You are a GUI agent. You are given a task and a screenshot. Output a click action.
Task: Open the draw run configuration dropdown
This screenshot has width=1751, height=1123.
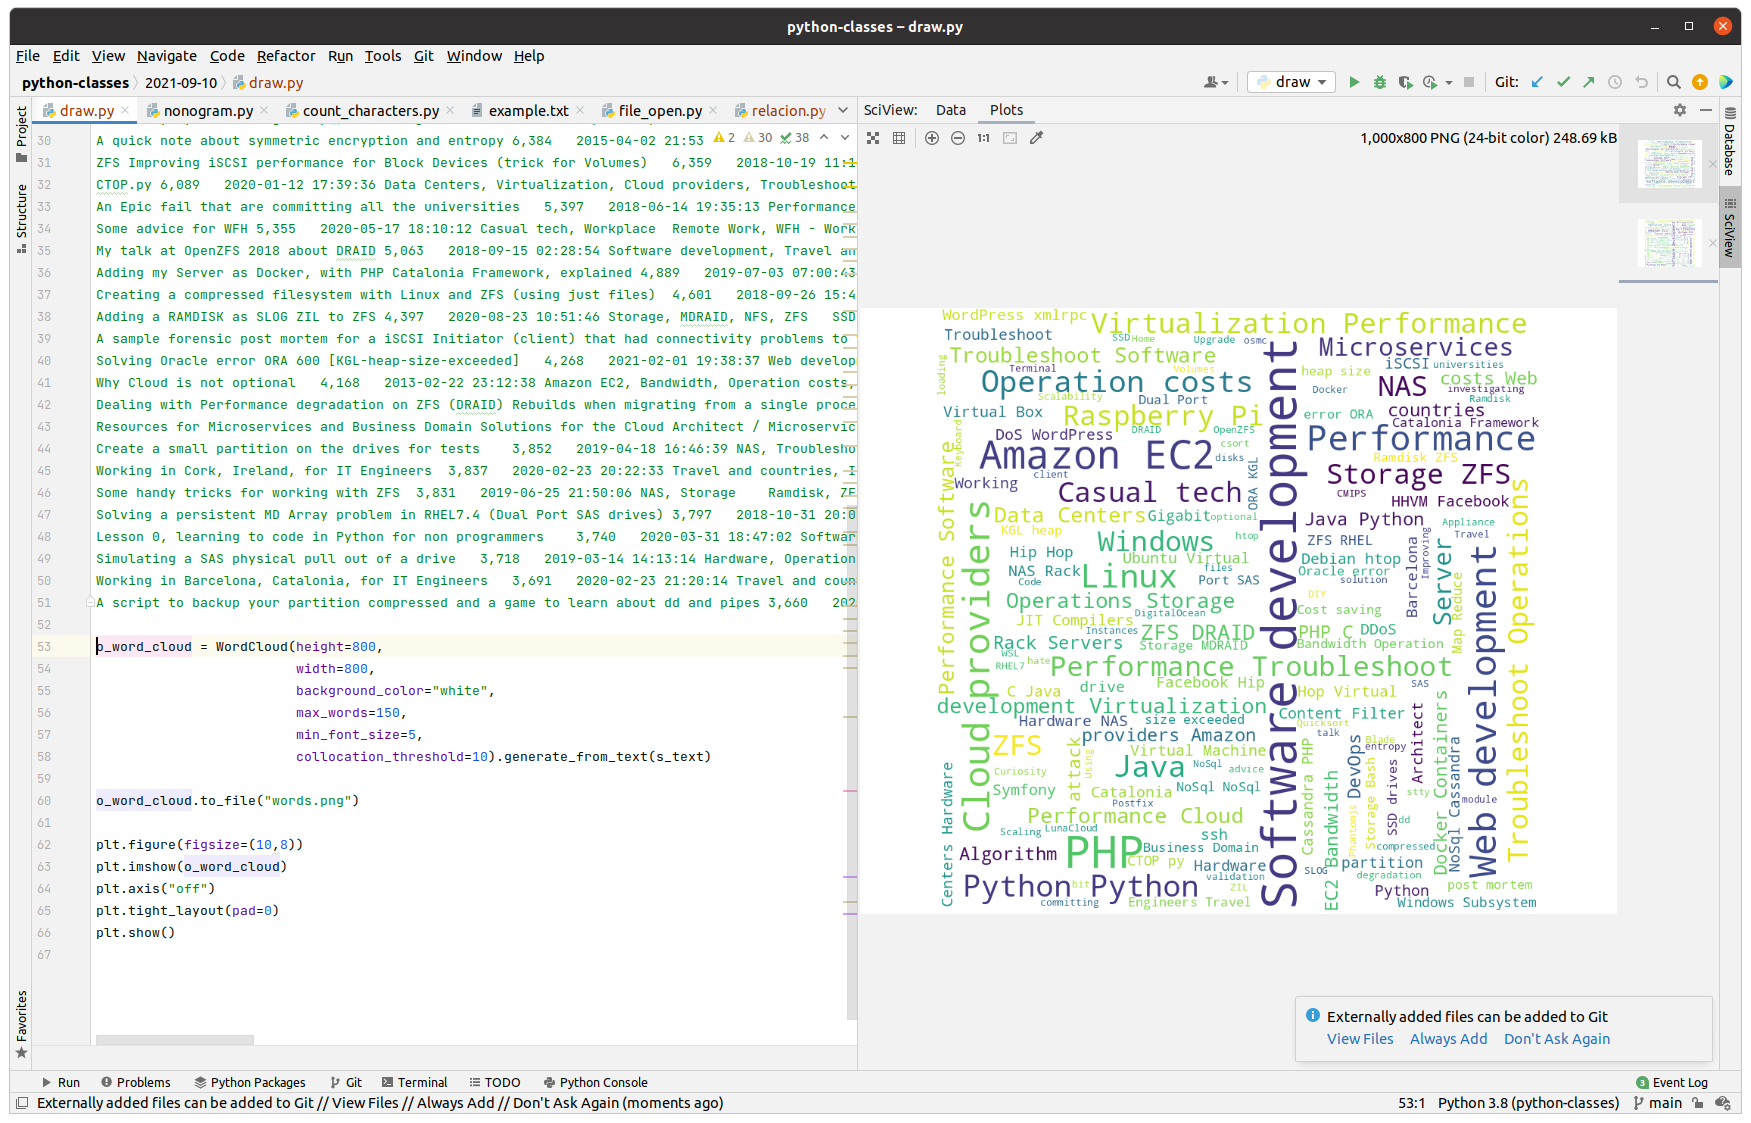tap(1291, 82)
